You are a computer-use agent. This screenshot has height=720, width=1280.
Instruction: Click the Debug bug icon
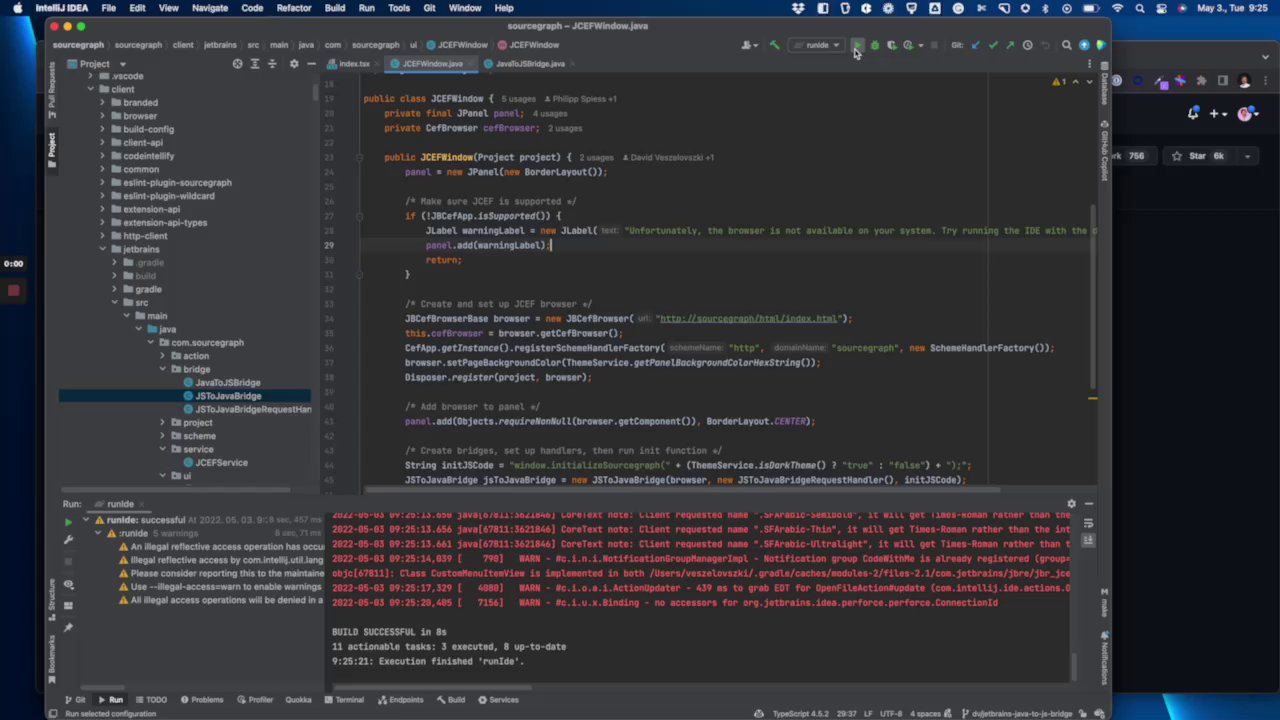(x=874, y=45)
